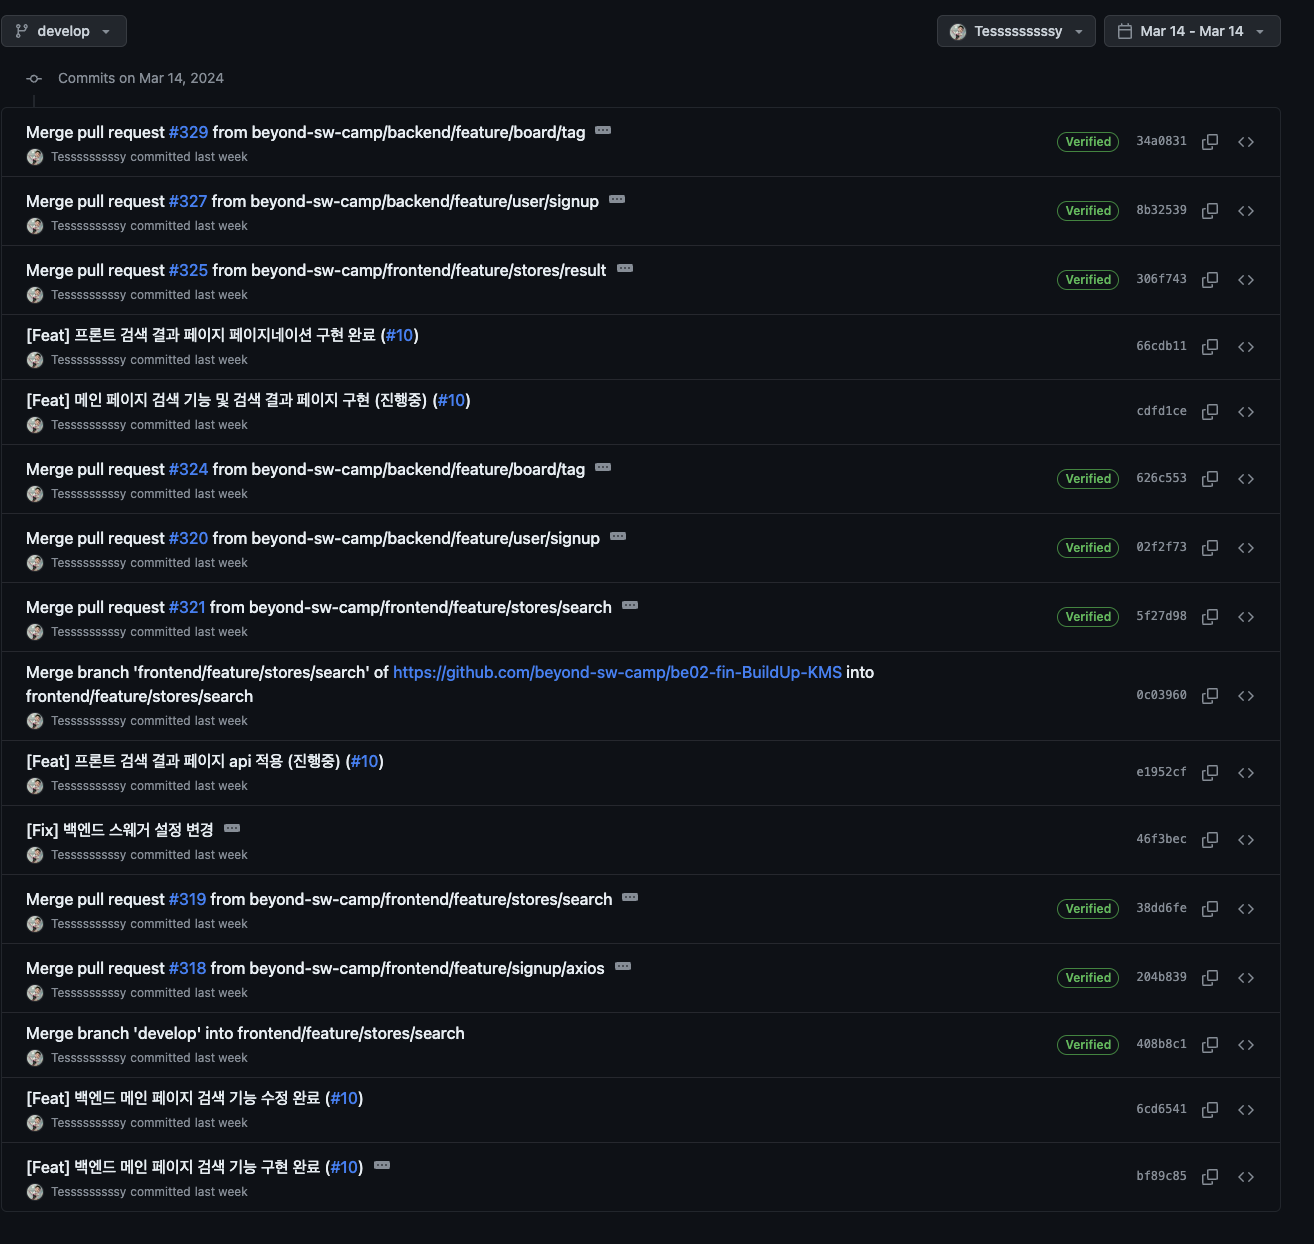Click Verified badge on commit 38dd6fe
Screen dimensions: 1314x1244
point(1088,909)
